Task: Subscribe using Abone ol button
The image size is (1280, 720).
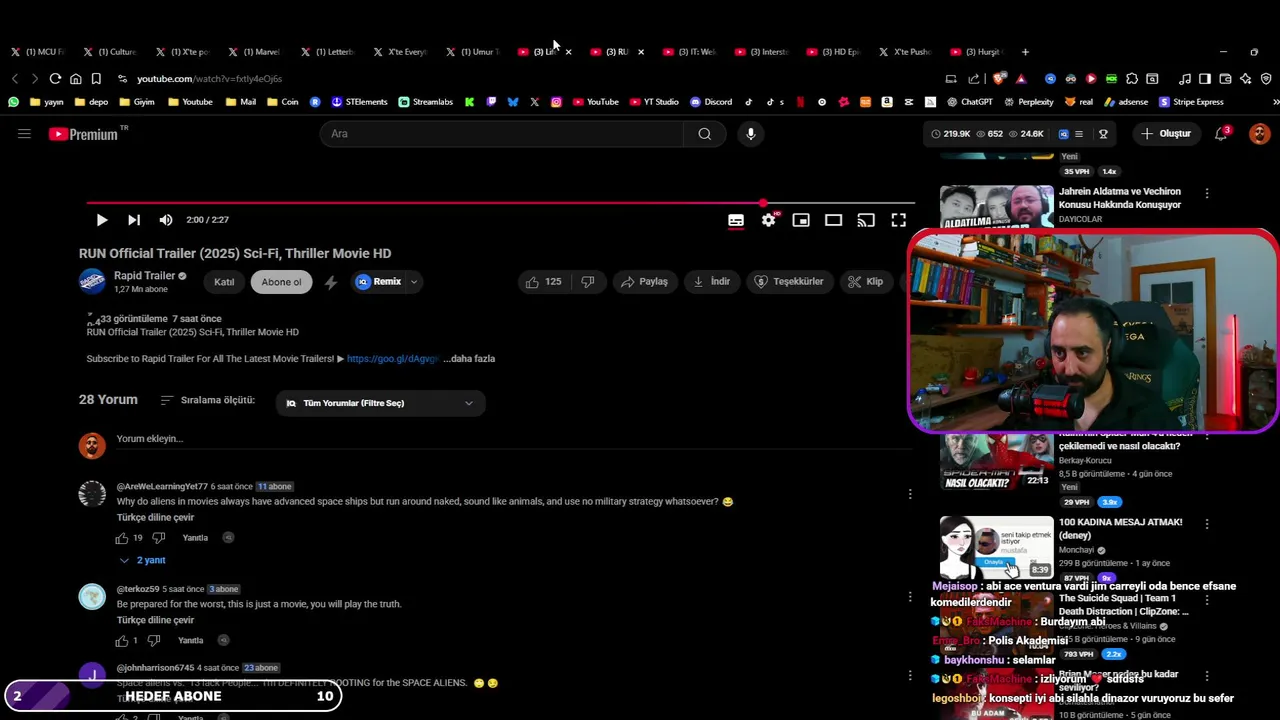Action: tap(281, 282)
